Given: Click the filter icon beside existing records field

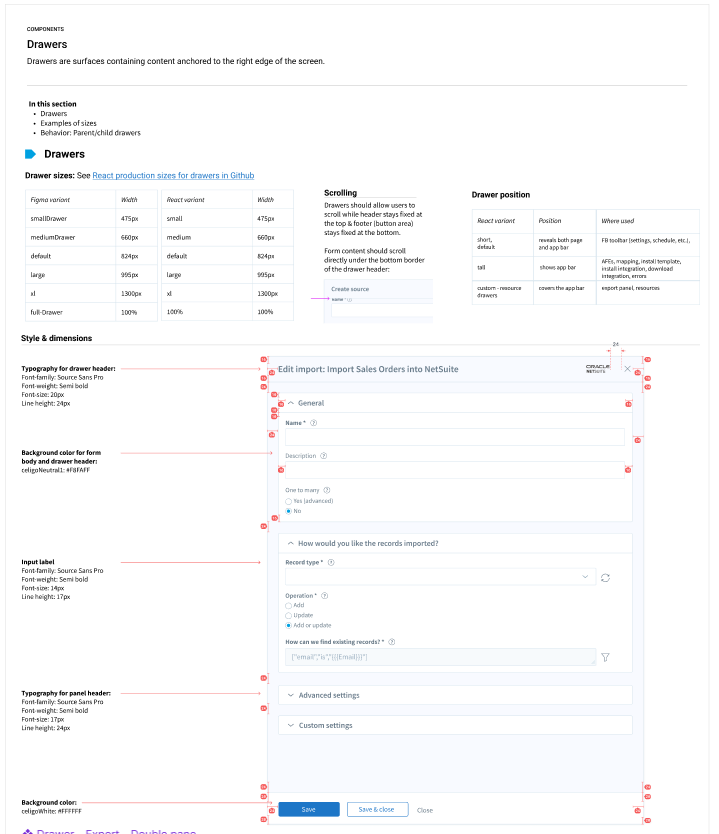Looking at the screenshot, I should (x=606, y=658).
